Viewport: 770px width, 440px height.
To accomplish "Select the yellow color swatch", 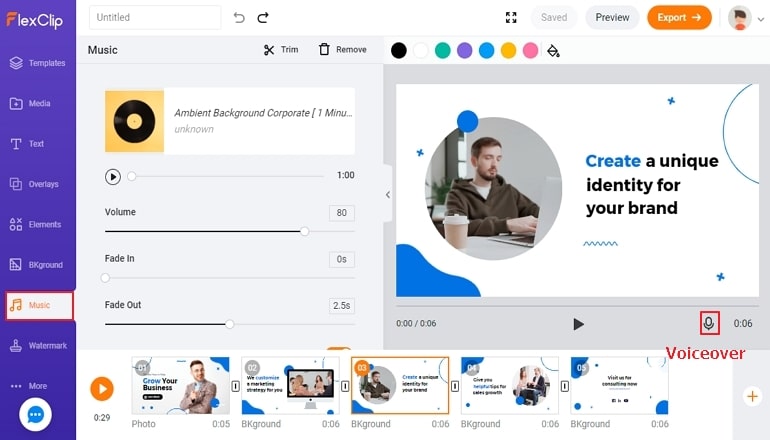I will pos(508,51).
